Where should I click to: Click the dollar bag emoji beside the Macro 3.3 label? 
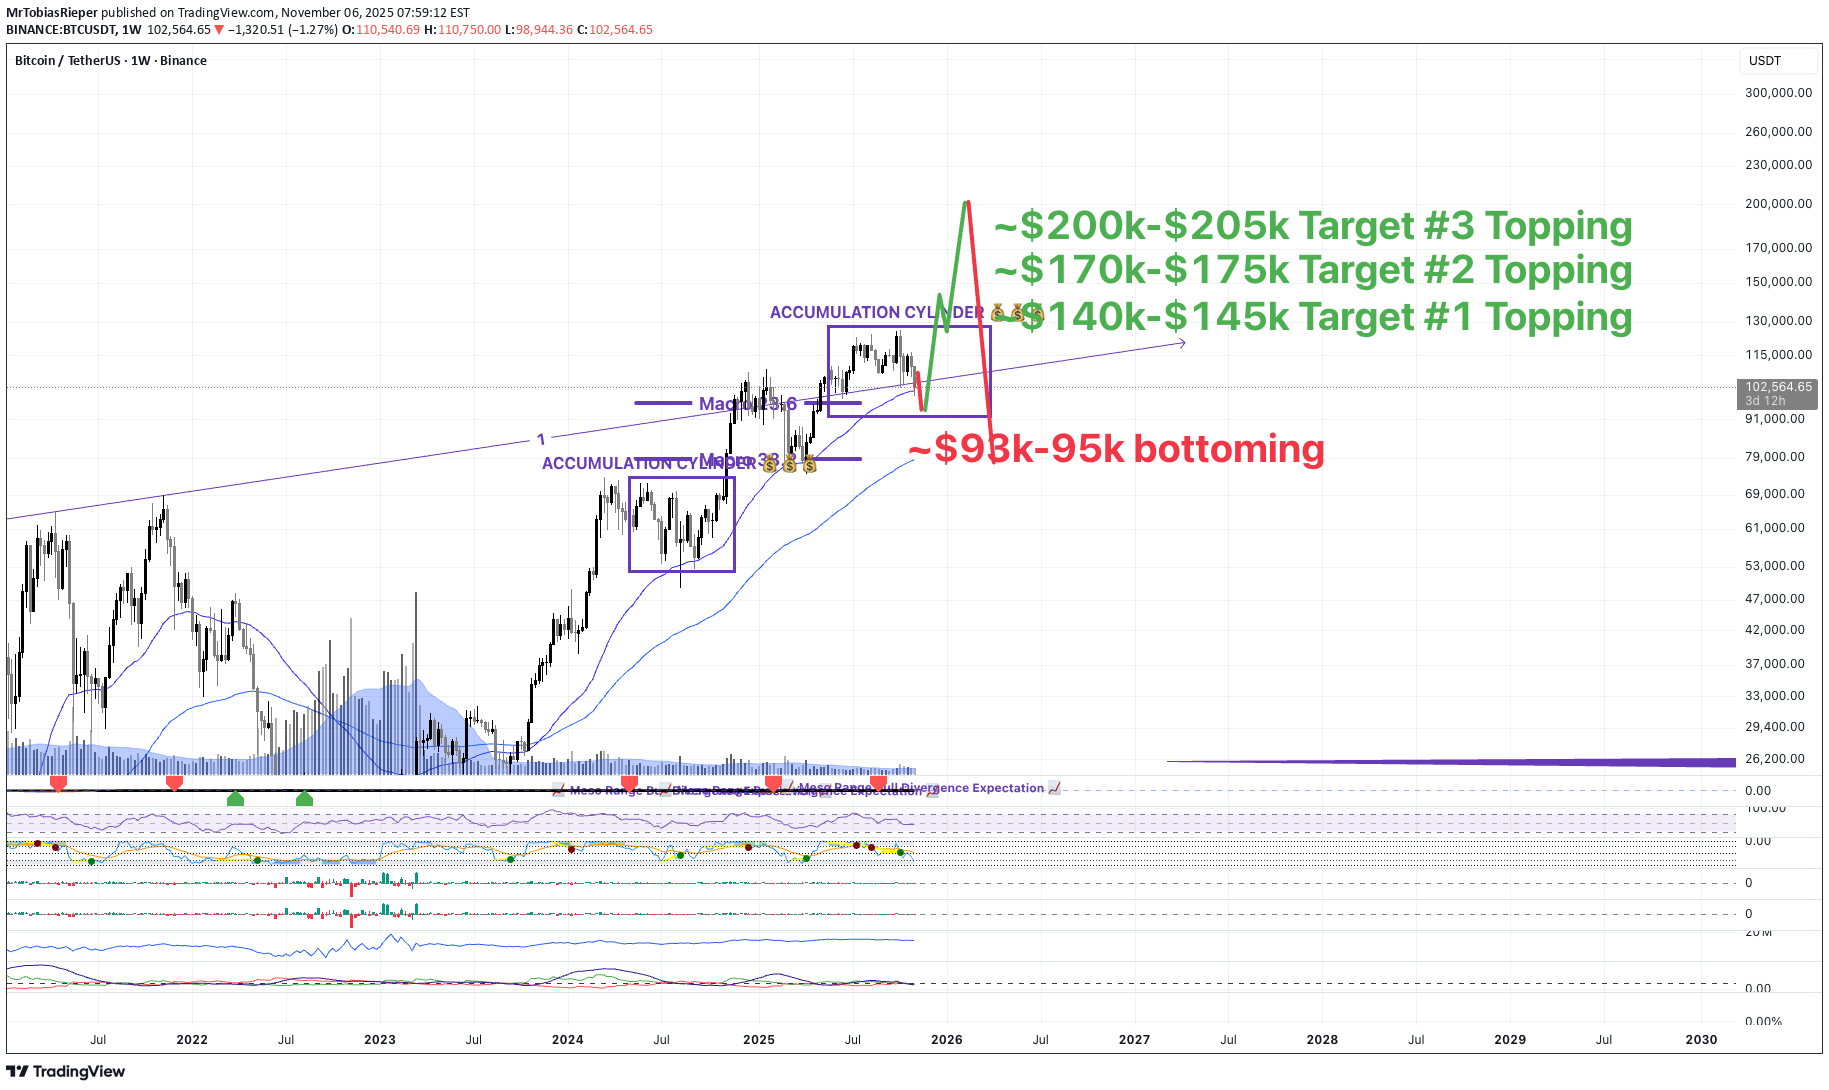(792, 464)
